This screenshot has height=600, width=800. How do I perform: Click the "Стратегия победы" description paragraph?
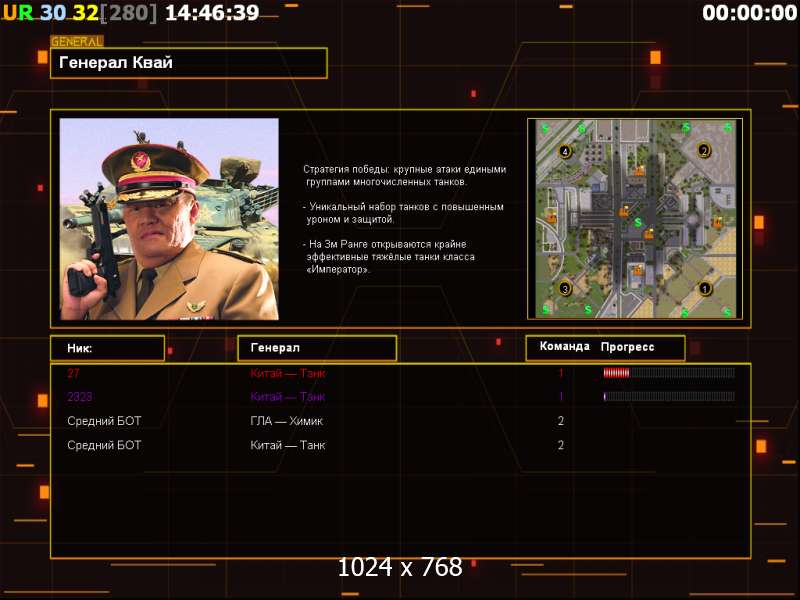pyautogui.click(x=405, y=176)
